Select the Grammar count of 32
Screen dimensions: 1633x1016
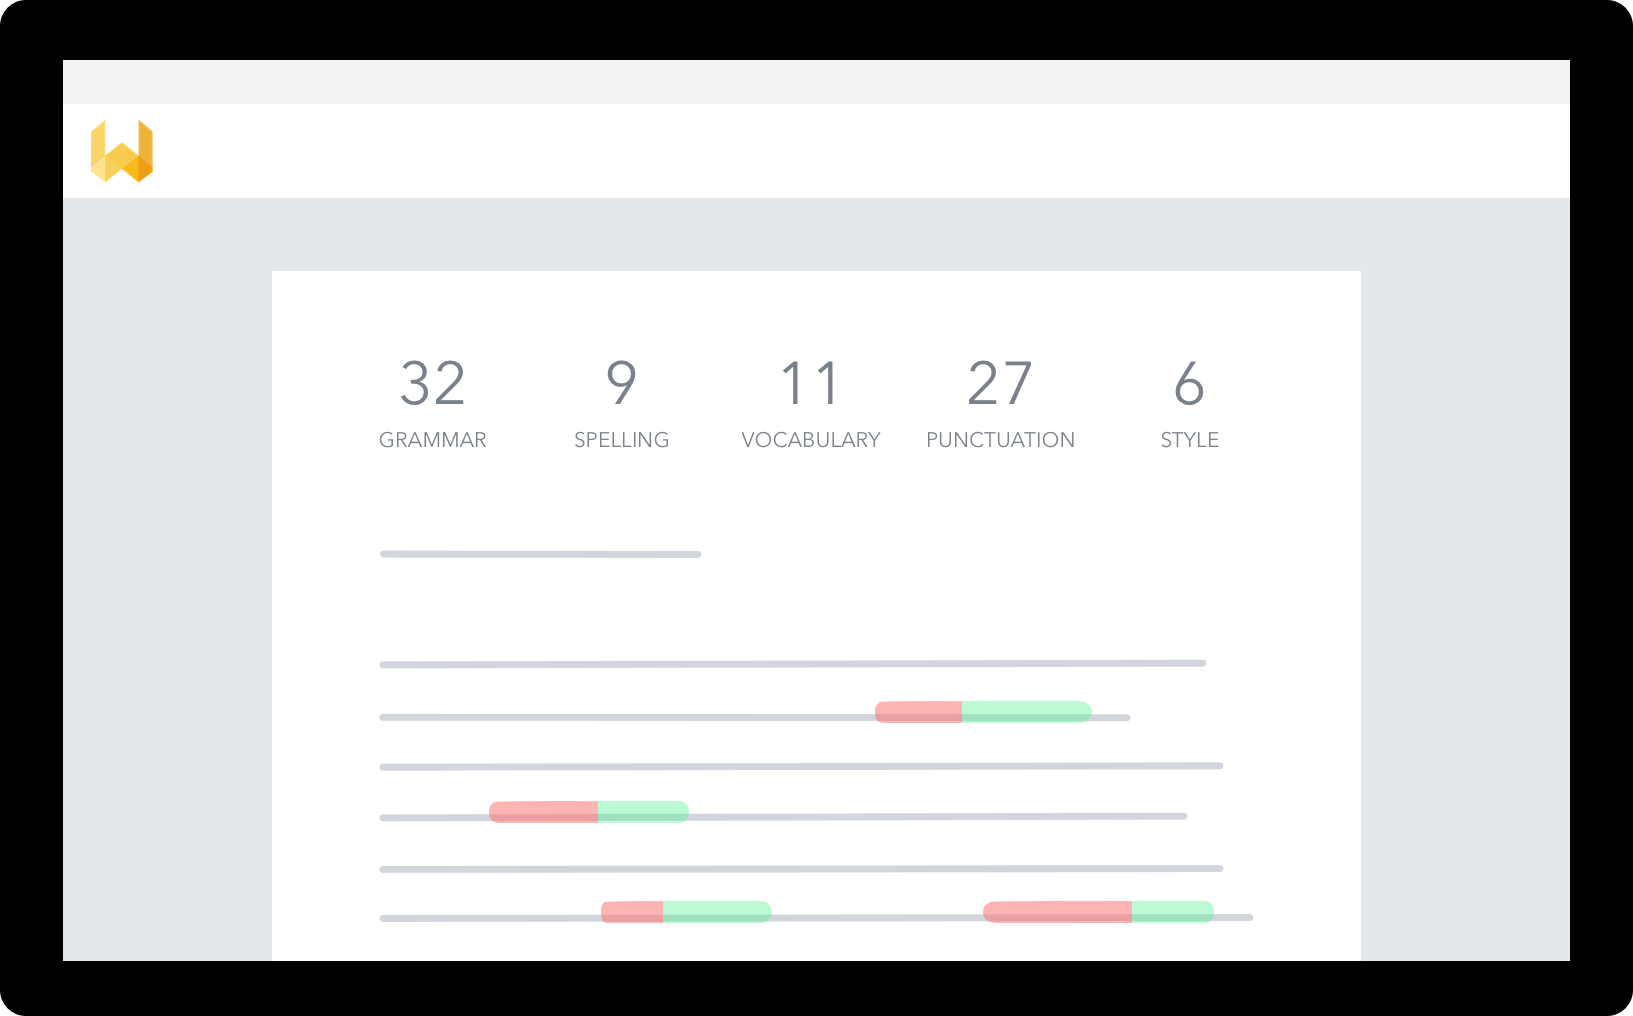(x=433, y=383)
